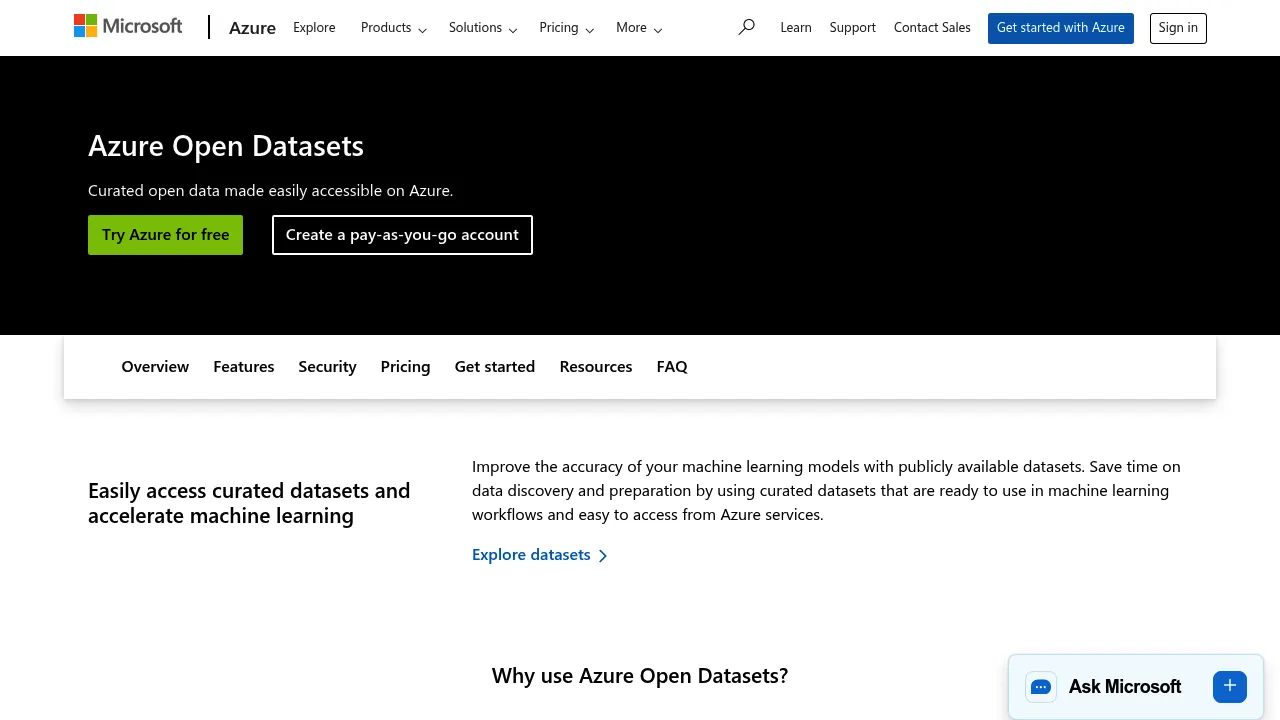Screen dimensions: 1280x720
Task: Click the Sign in button
Action: tap(1178, 28)
